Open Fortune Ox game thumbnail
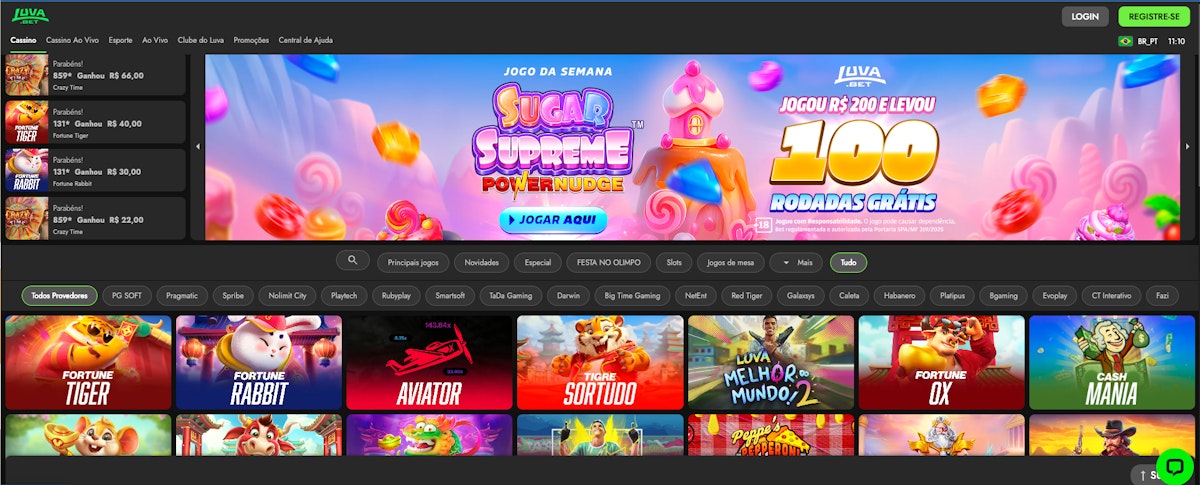This screenshot has height=485, width=1200. [x=941, y=363]
